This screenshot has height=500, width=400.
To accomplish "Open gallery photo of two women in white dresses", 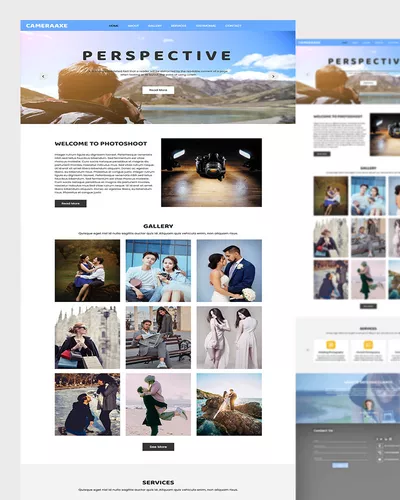I will [x=229, y=338].
